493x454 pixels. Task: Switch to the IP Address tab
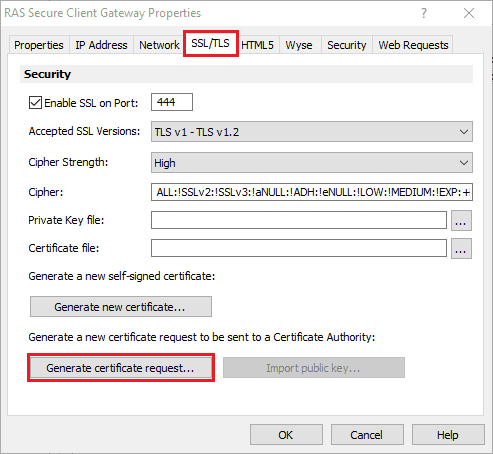tap(101, 45)
